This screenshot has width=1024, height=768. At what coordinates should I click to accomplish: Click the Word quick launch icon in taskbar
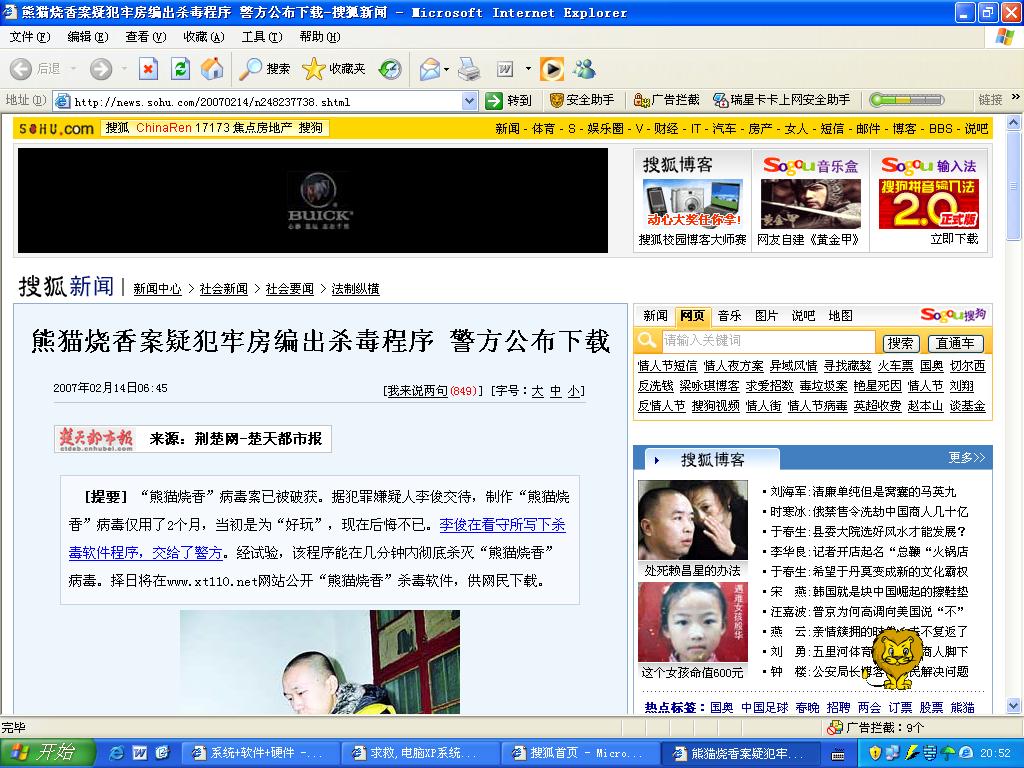(x=140, y=753)
